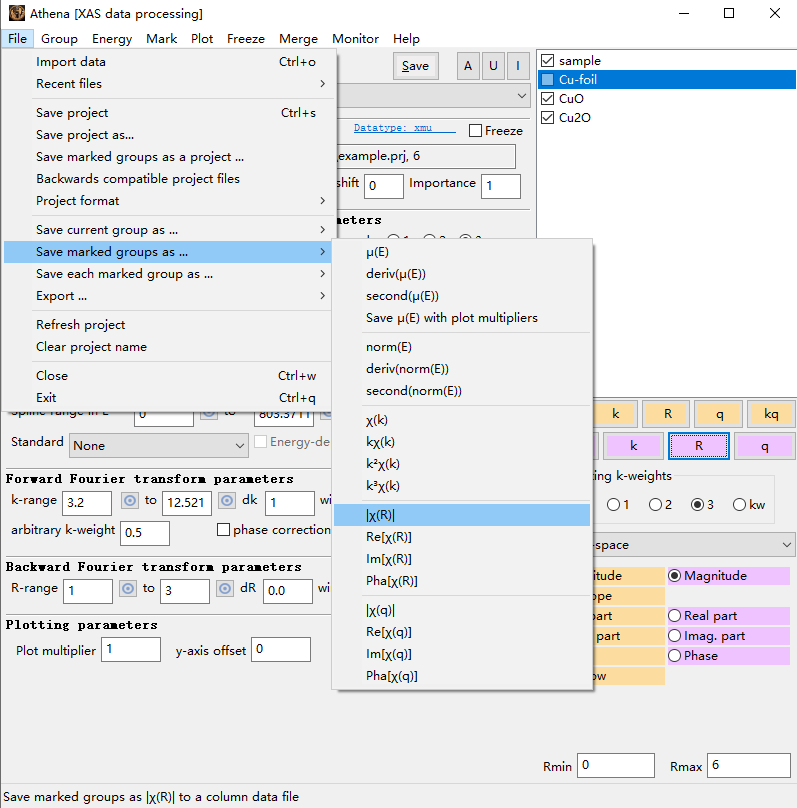Click Pha[χ(R)] submenu entry
Screen dimensions: 797x808
tap(462, 581)
